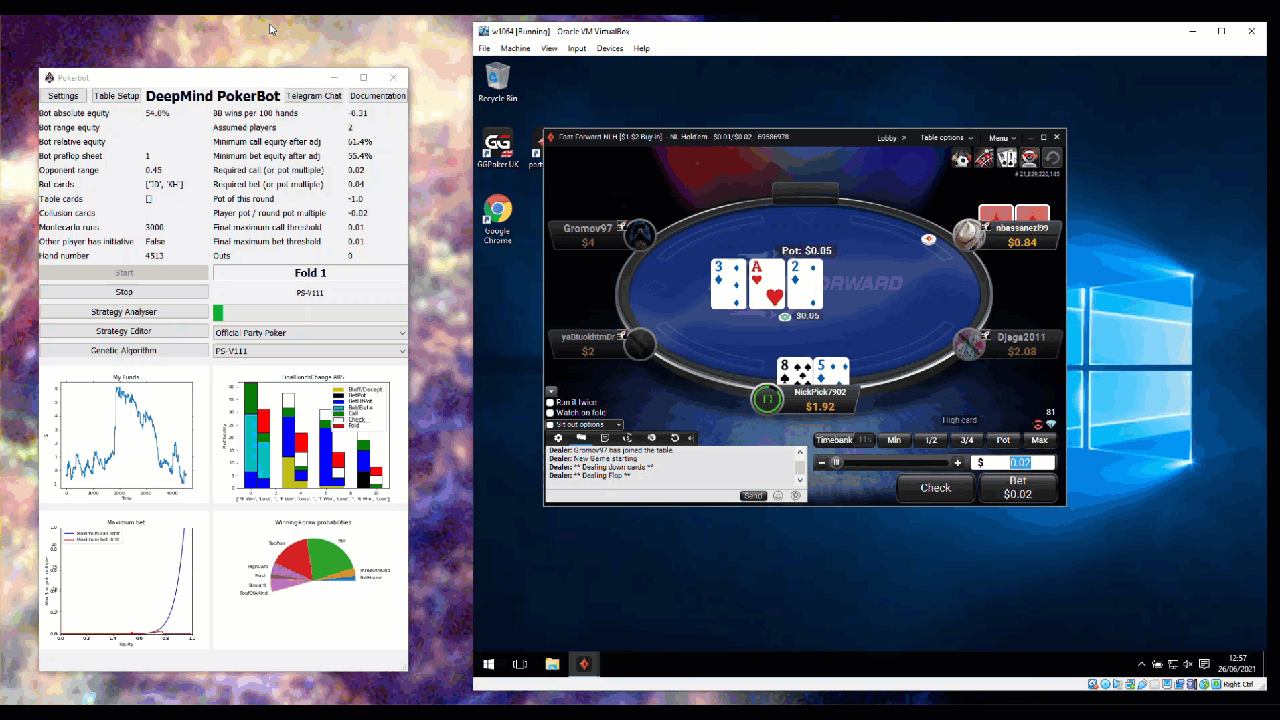Expand the Sit out options dropdown arrow

point(618,425)
